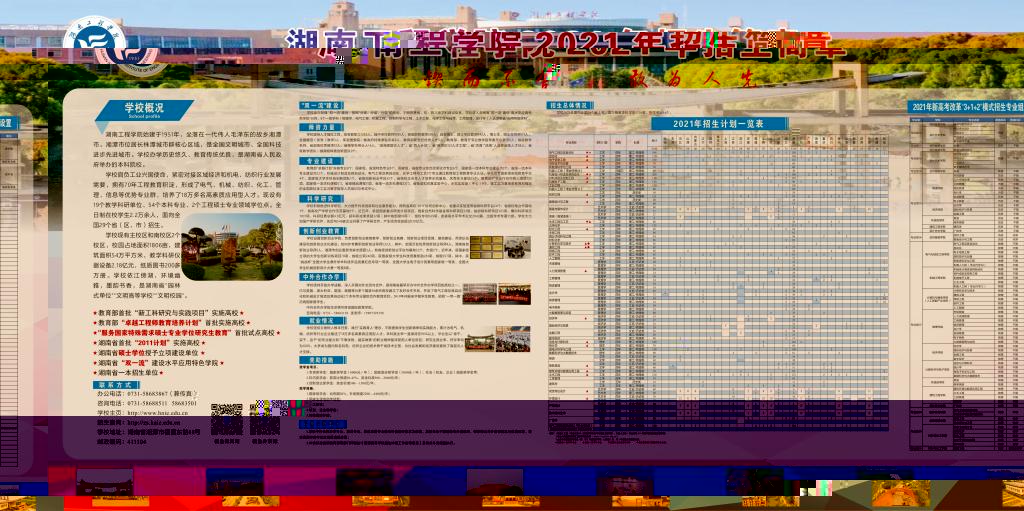
Task: Click the campus garden photo in 学校概况
Action: pyautogui.click(x=231, y=247)
